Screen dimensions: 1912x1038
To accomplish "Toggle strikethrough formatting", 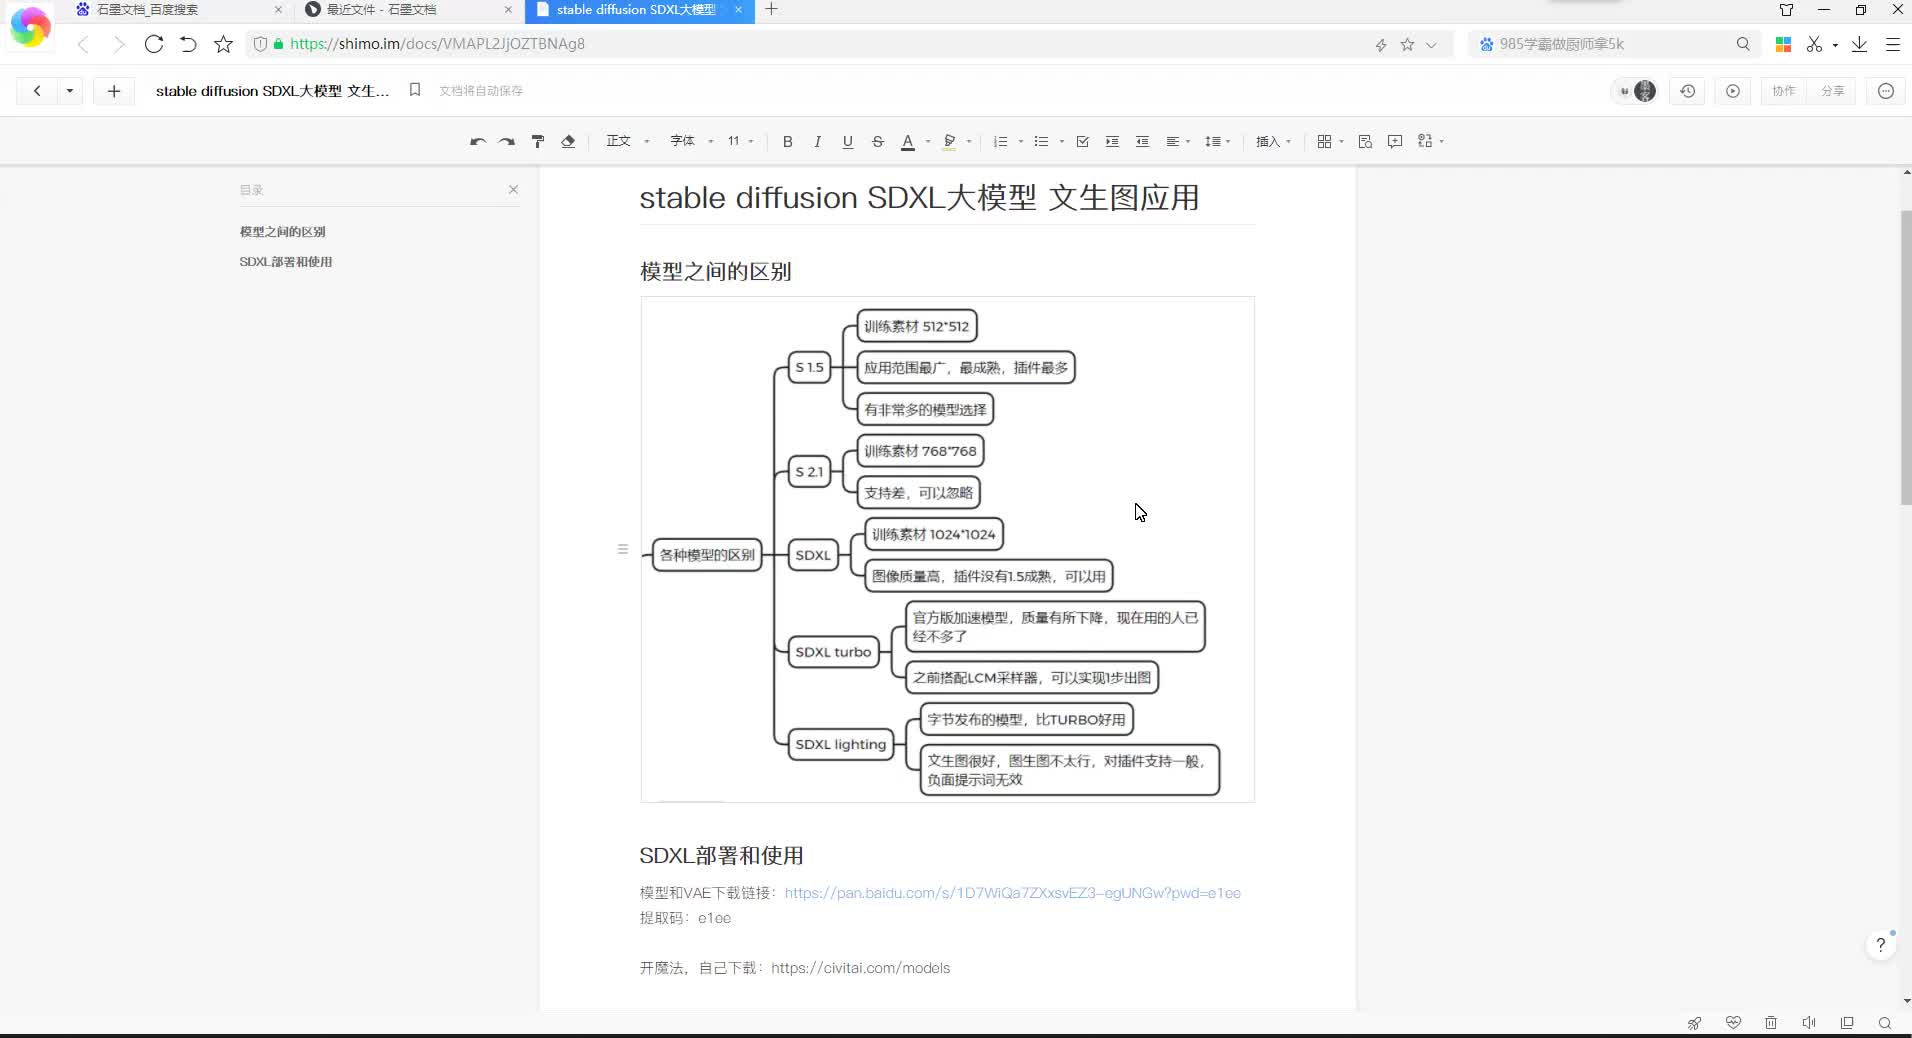I will coord(877,142).
